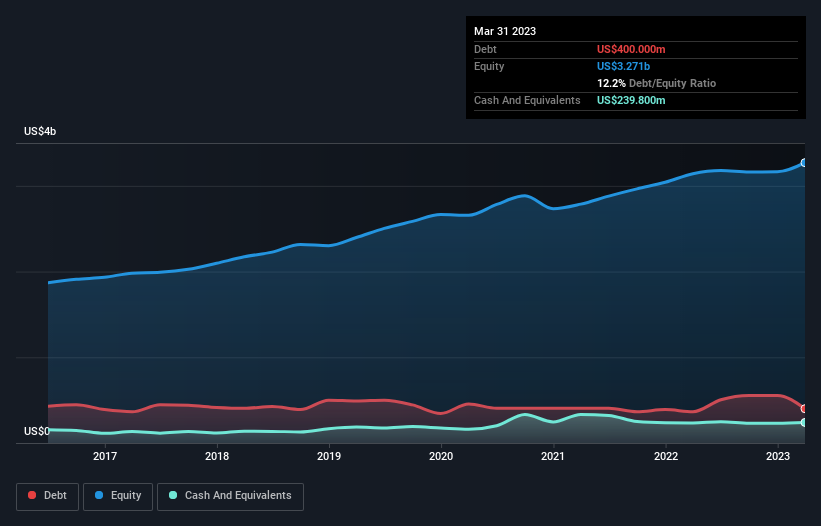Click the red Debt endpoint marker
The image size is (821, 526).
[x=804, y=408]
